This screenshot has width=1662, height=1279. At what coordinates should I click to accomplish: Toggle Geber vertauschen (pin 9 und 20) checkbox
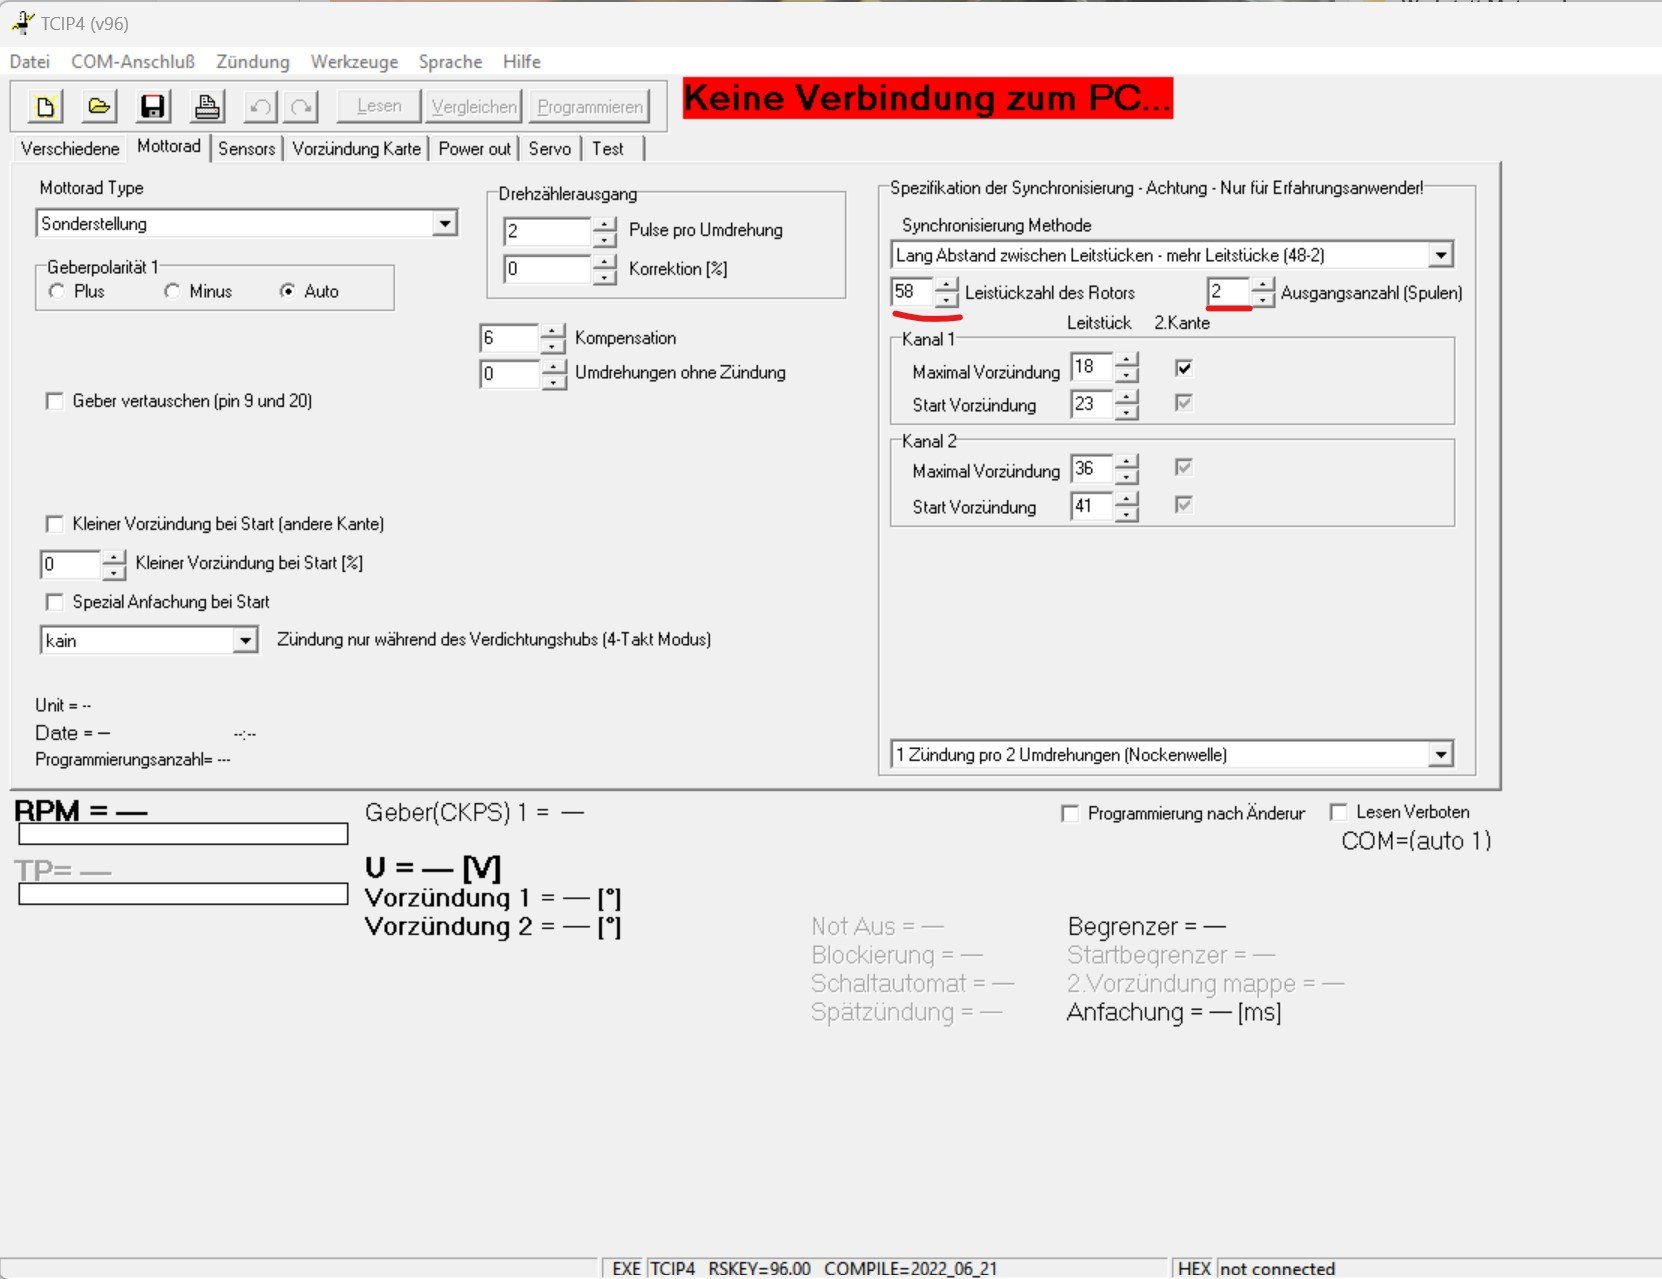[54, 401]
